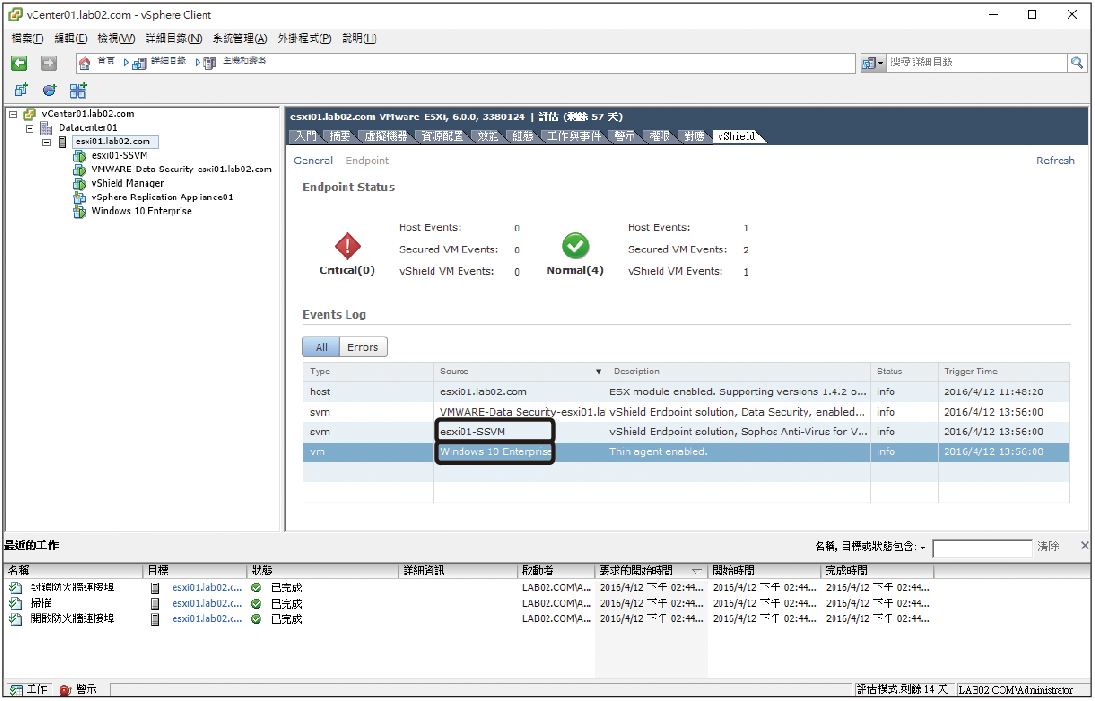Collapse the Datacenter01 tree node
Screen dimensions: 1095x701
[x=29, y=128]
